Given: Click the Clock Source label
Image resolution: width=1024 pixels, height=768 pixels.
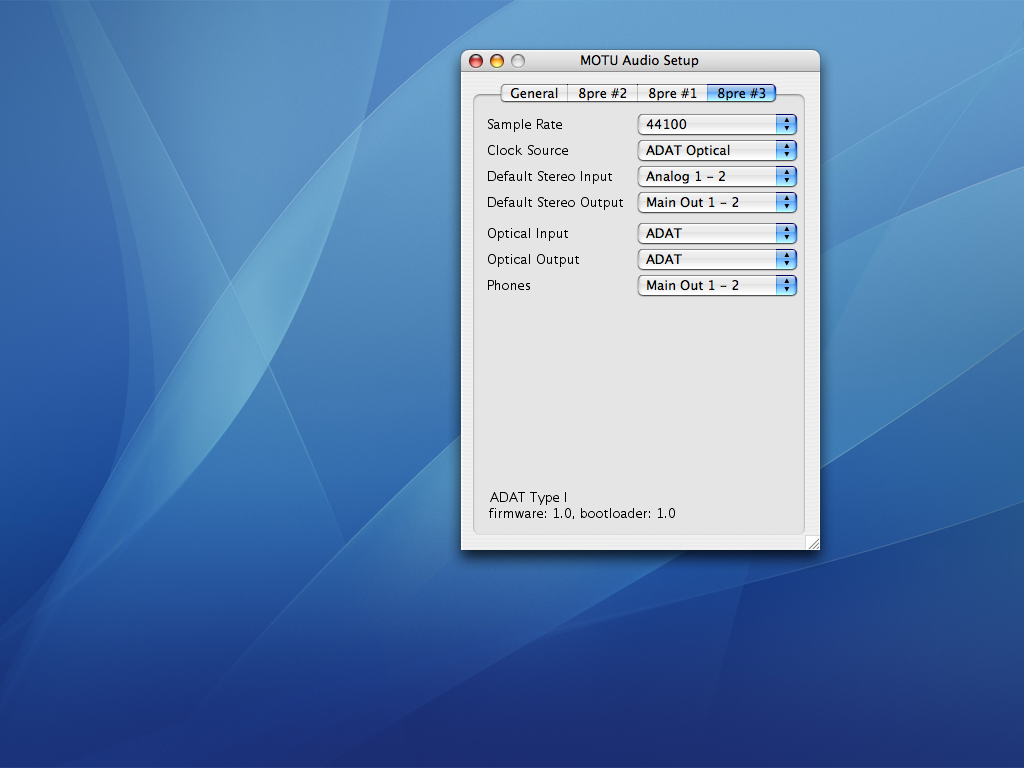Looking at the screenshot, I should tap(527, 151).
